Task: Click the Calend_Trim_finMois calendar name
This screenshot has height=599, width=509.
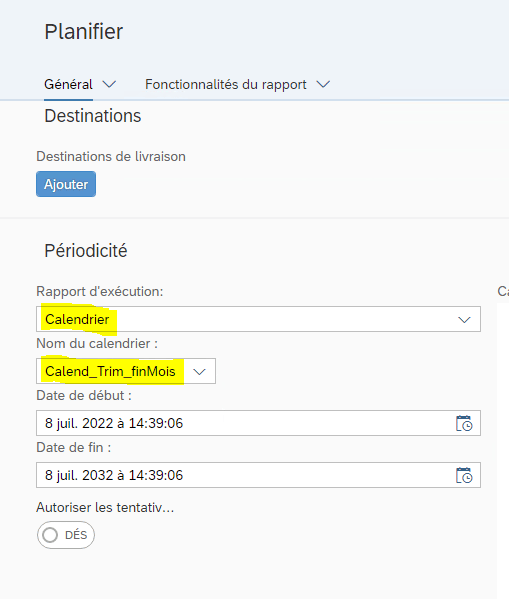Action: (x=110, y=371)
